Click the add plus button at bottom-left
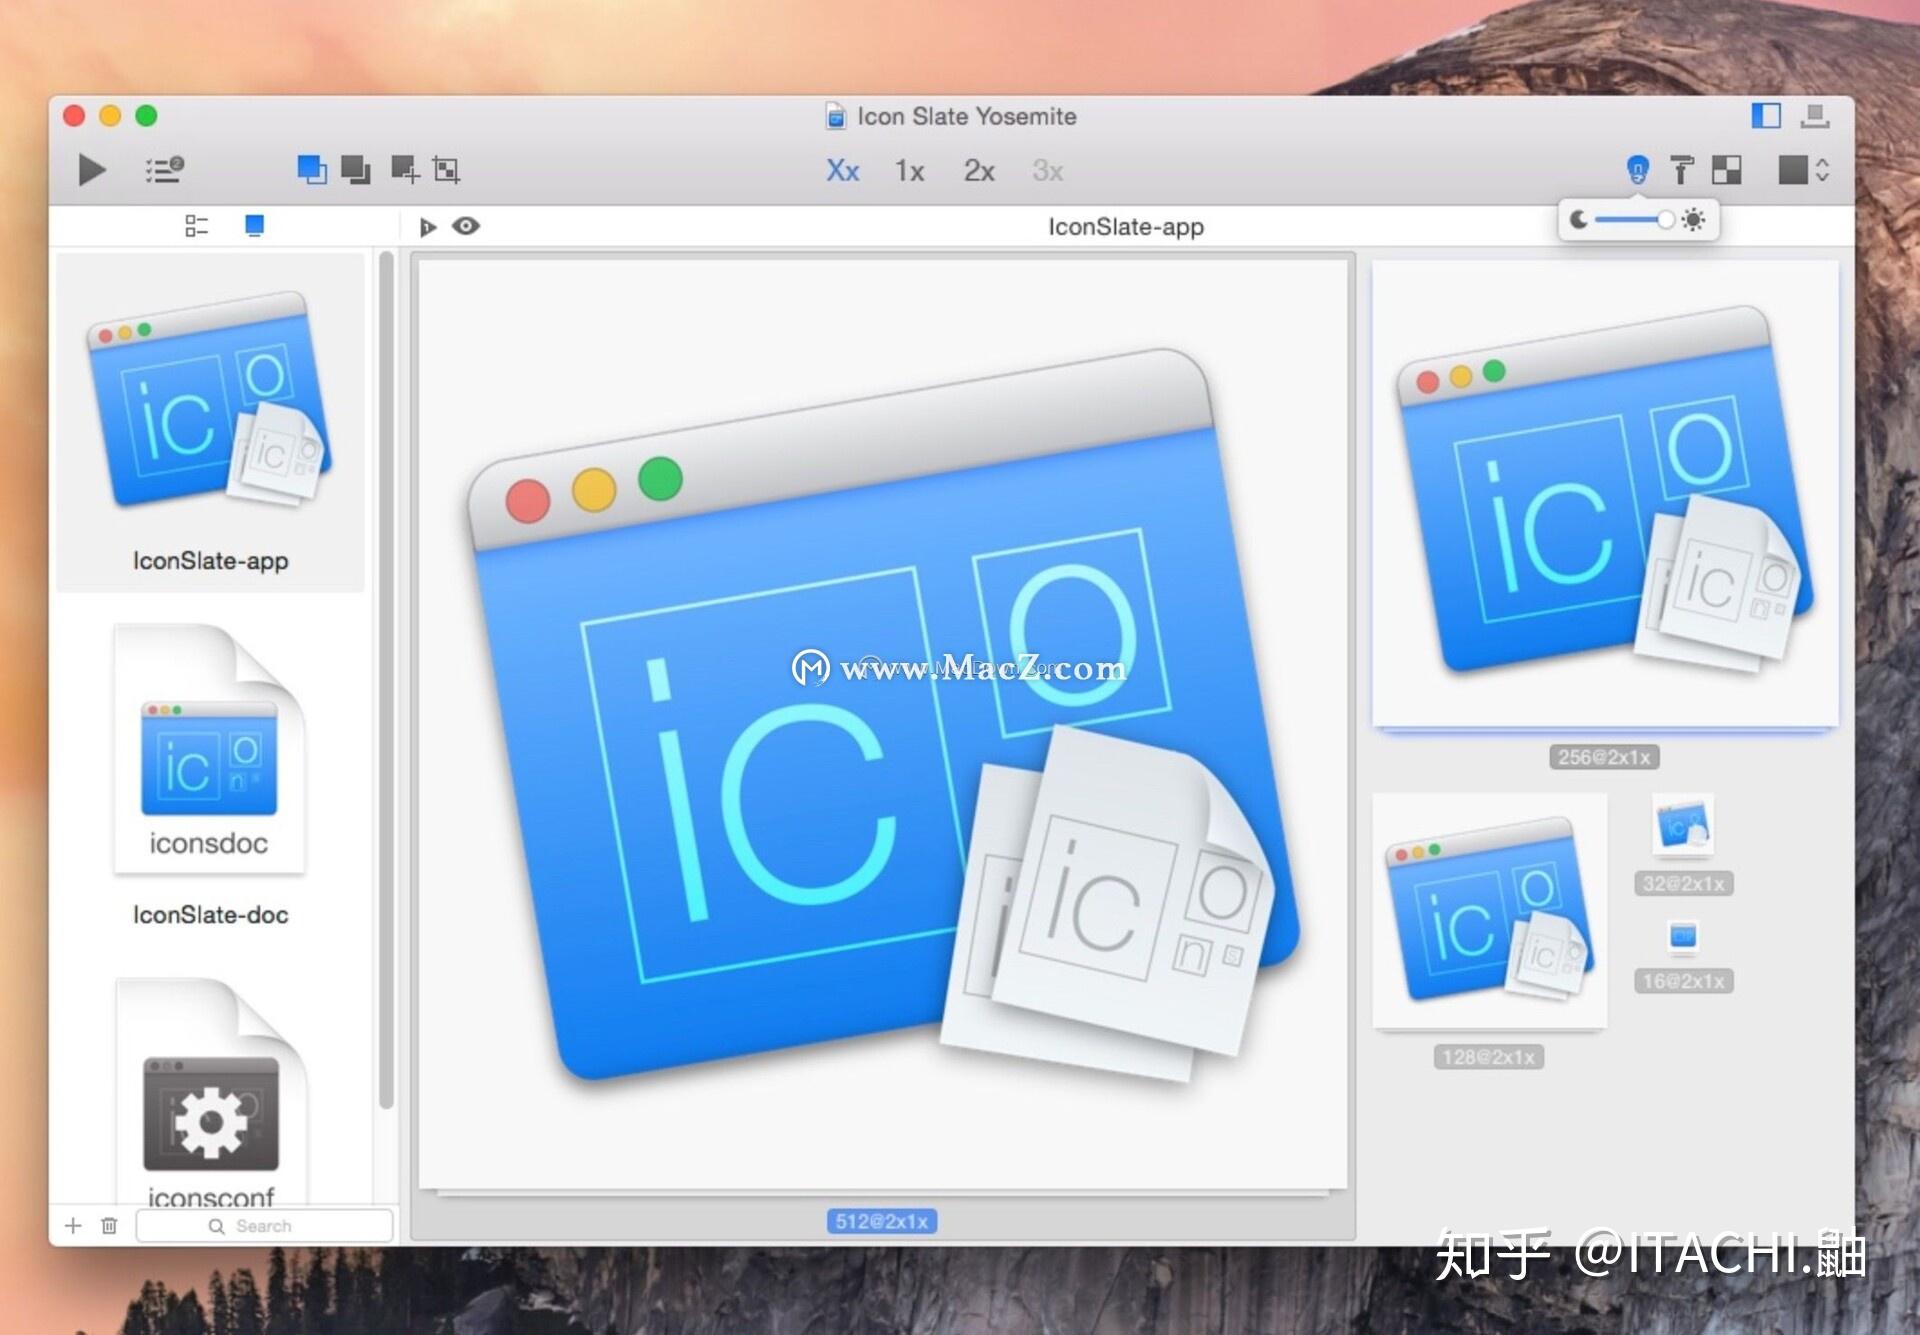Viewport: 1920px width, 1335px height. click(73, 1225)
